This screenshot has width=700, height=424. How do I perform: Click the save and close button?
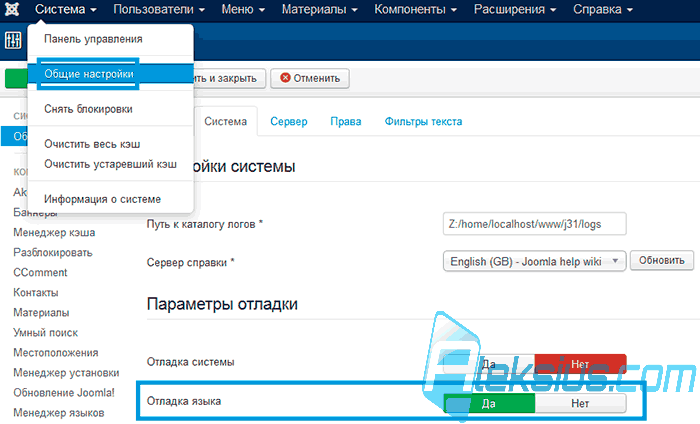point(229,78)
